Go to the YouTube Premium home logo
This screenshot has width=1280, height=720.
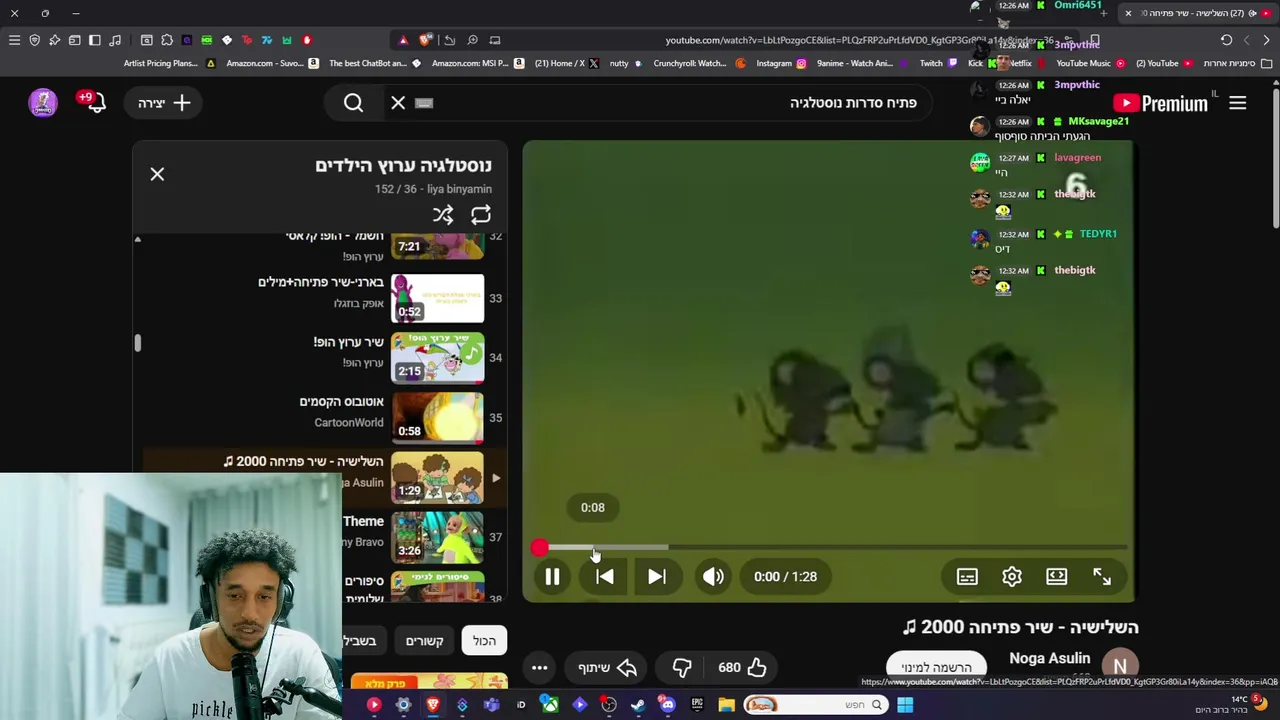click(x=1160, y=103)
